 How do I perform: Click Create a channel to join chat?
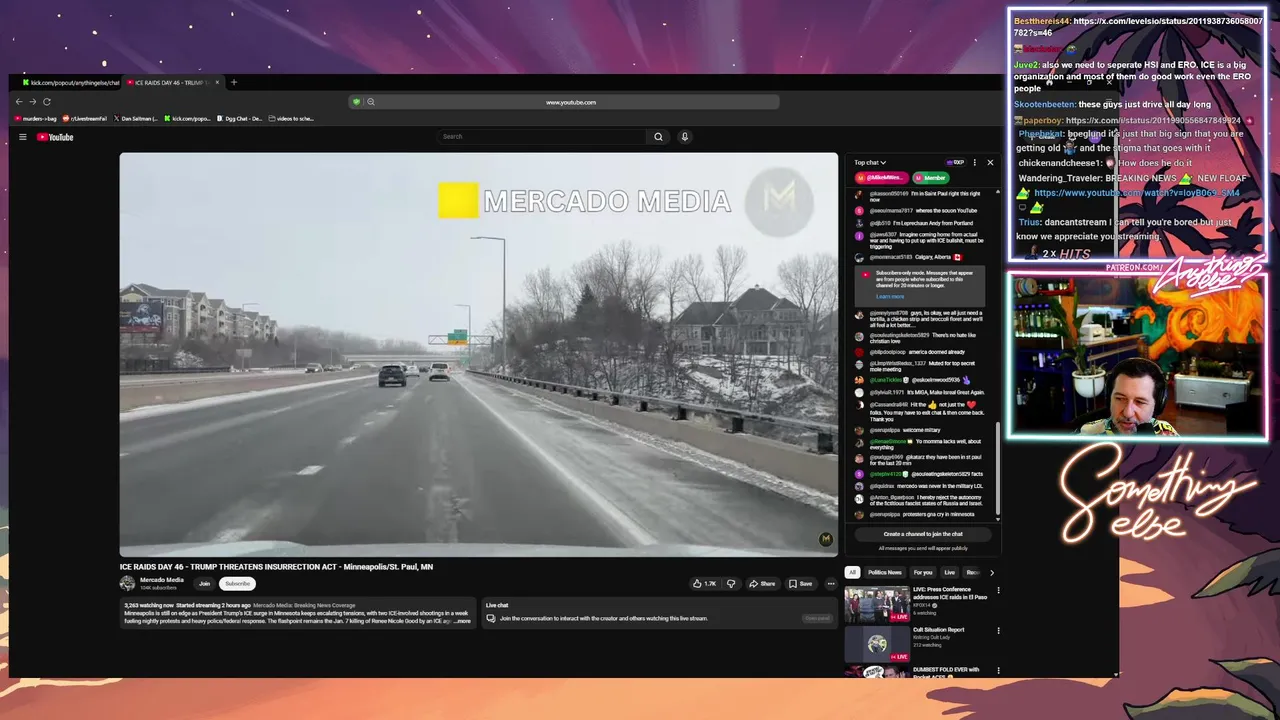tap(923, 534)
